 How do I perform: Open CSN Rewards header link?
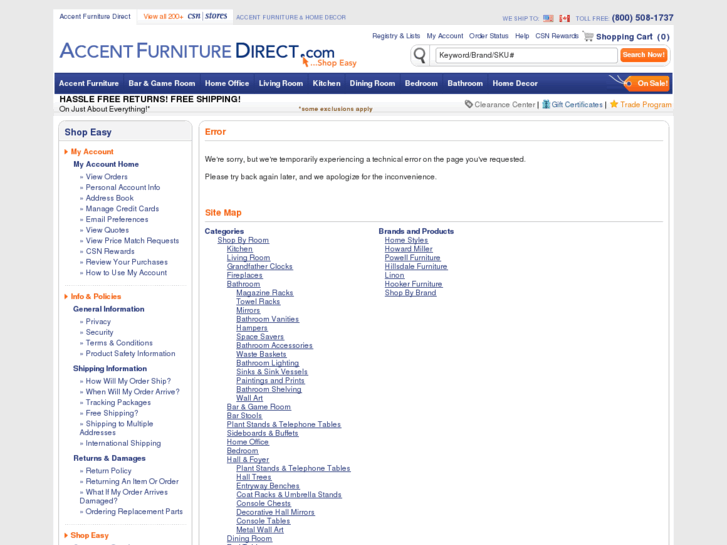[557, 36]
